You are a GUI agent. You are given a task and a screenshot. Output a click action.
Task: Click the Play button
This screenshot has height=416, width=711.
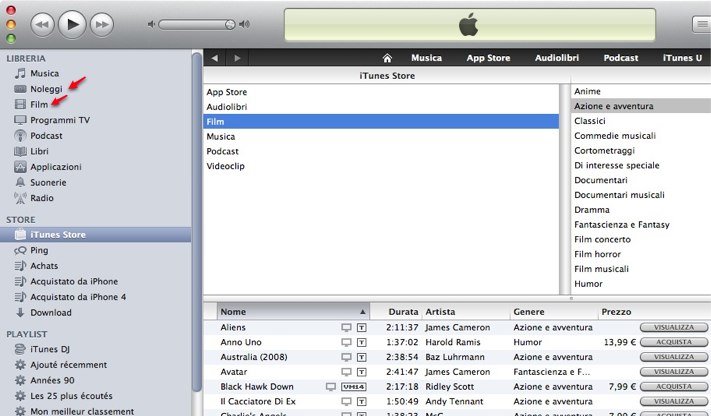pos(72,24)
